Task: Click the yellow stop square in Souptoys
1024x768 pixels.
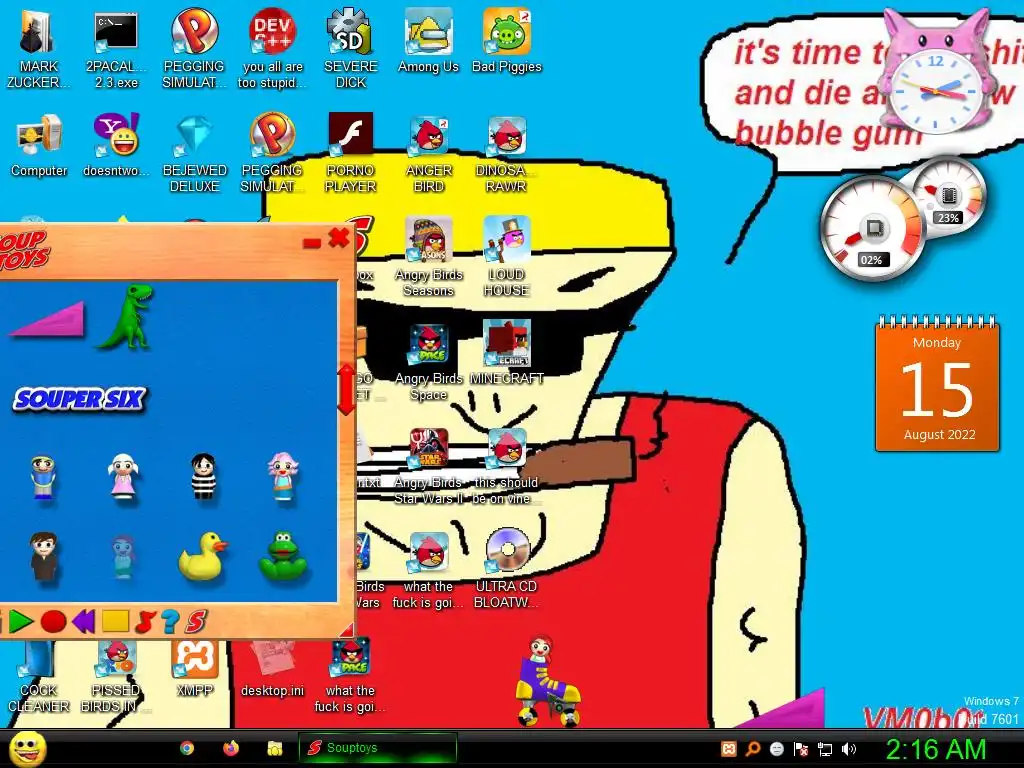Action: [116, 621]
